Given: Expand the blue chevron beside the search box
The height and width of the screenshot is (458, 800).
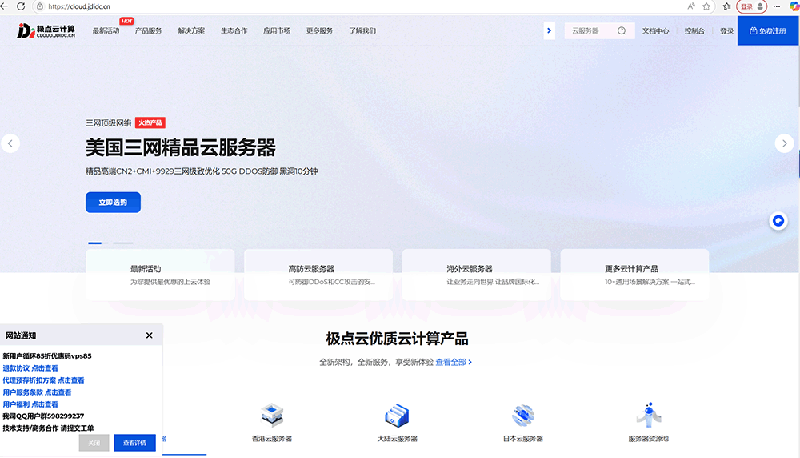Looking at the screenshot, I should pos(549,31).
